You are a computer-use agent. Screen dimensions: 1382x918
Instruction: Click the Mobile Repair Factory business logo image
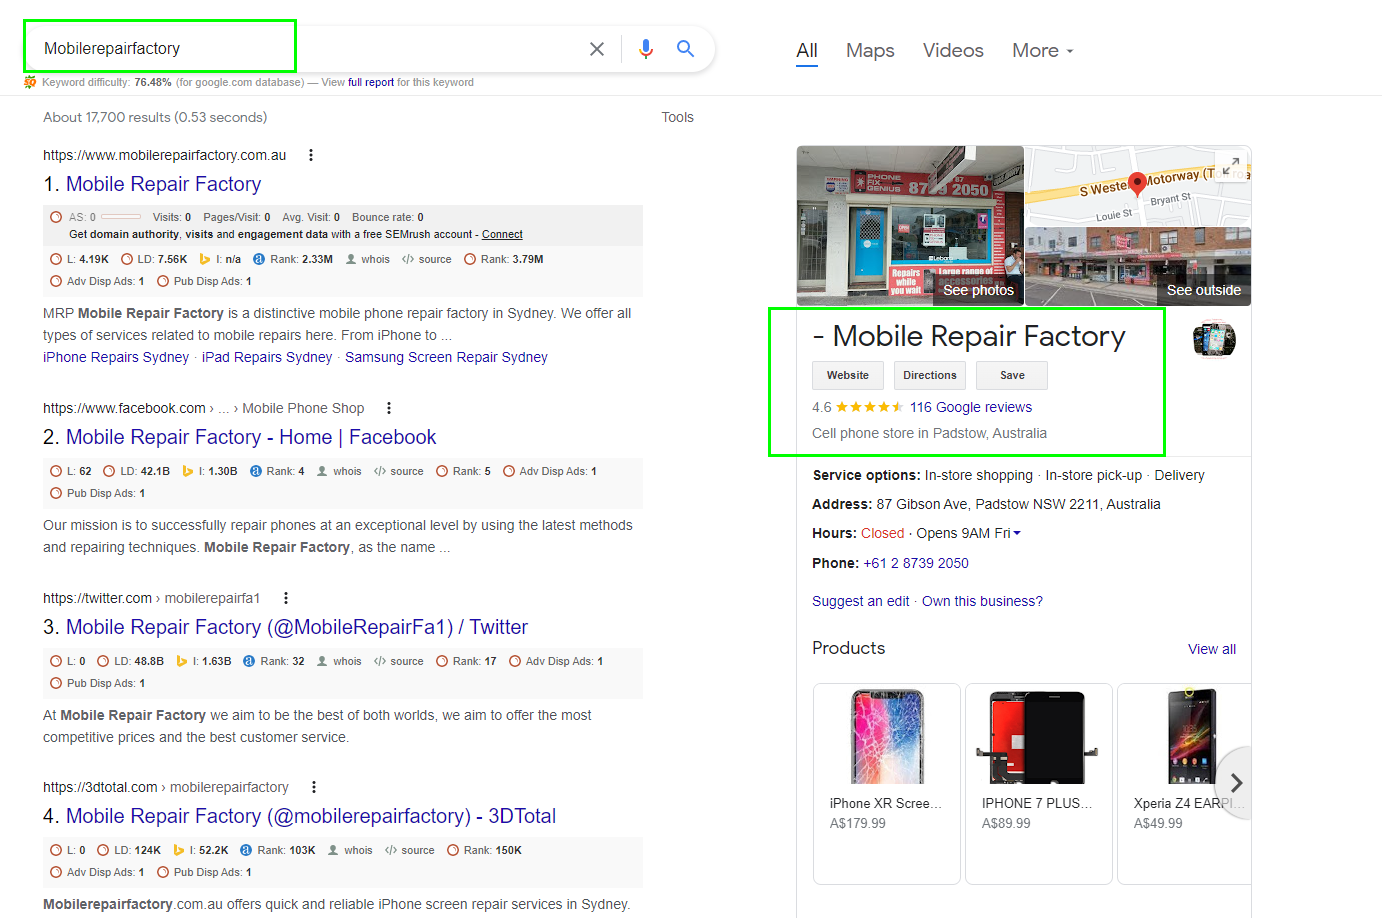point(1214,339)
